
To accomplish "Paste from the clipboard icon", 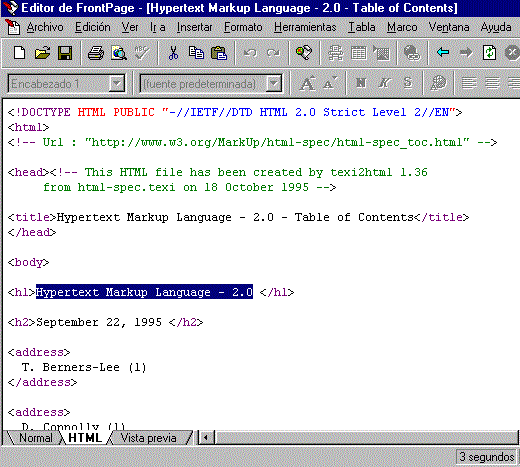I will click(x=219, y=53).
